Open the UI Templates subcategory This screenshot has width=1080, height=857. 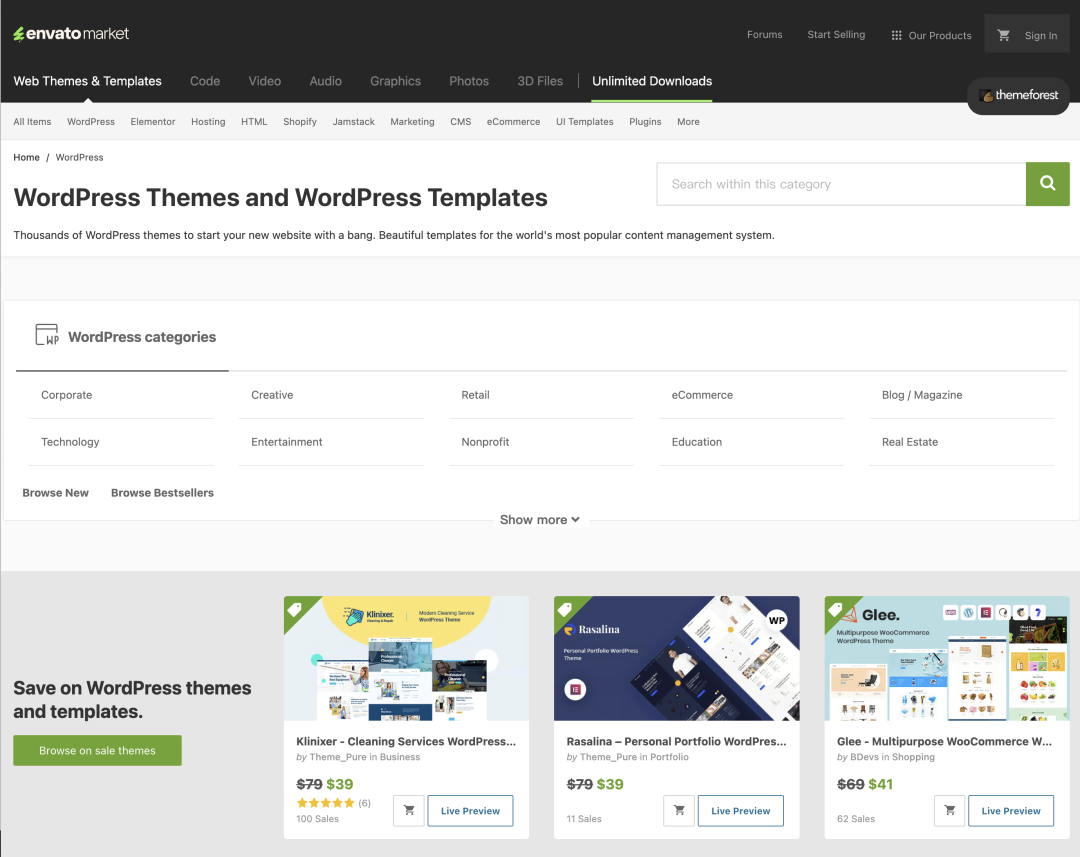pyautogui.click(x=585, y=122)
